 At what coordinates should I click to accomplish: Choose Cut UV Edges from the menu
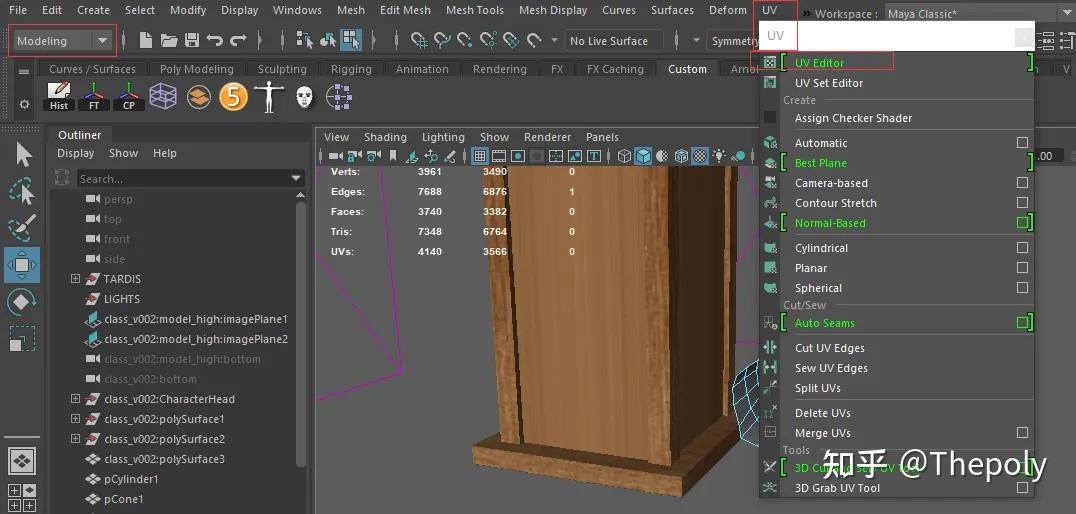pos(829,348)
